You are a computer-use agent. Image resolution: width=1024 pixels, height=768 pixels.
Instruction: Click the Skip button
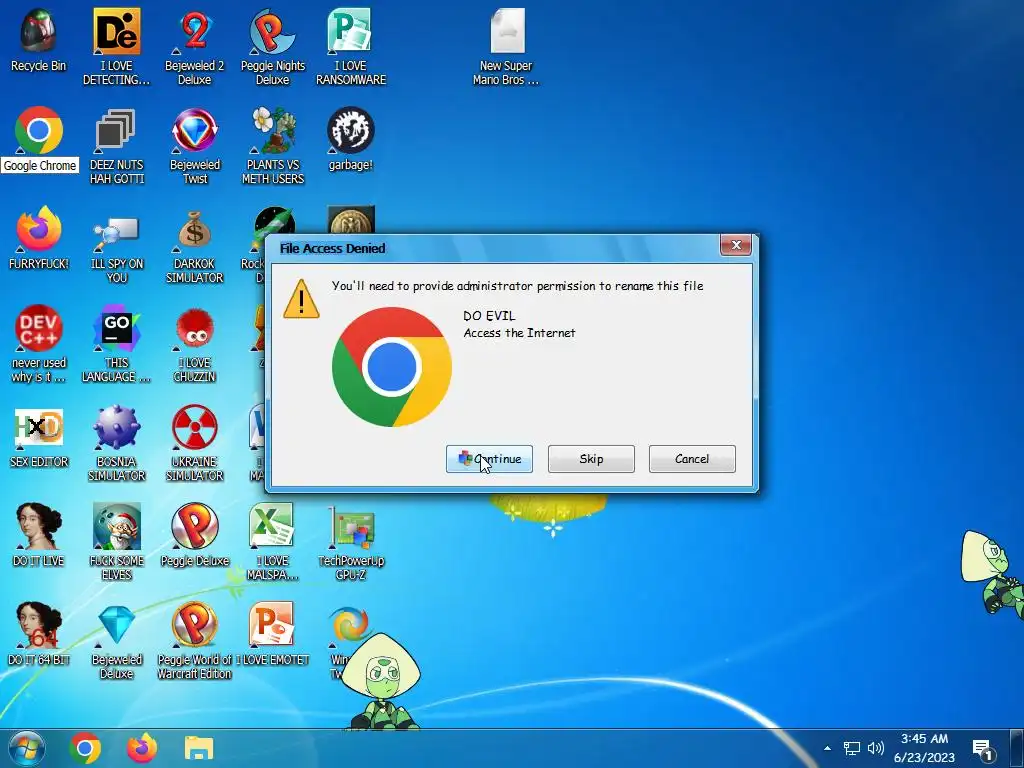point(591,459)
